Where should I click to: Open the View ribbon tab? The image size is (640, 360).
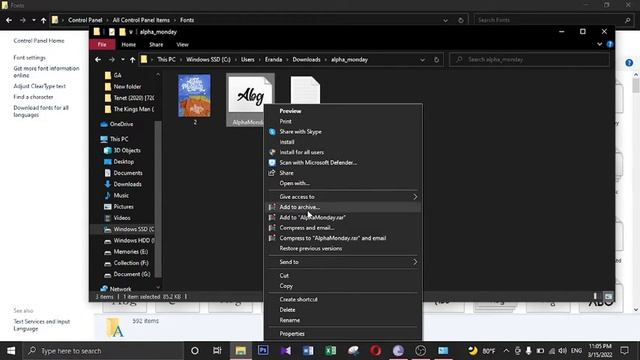pos(182,44)
